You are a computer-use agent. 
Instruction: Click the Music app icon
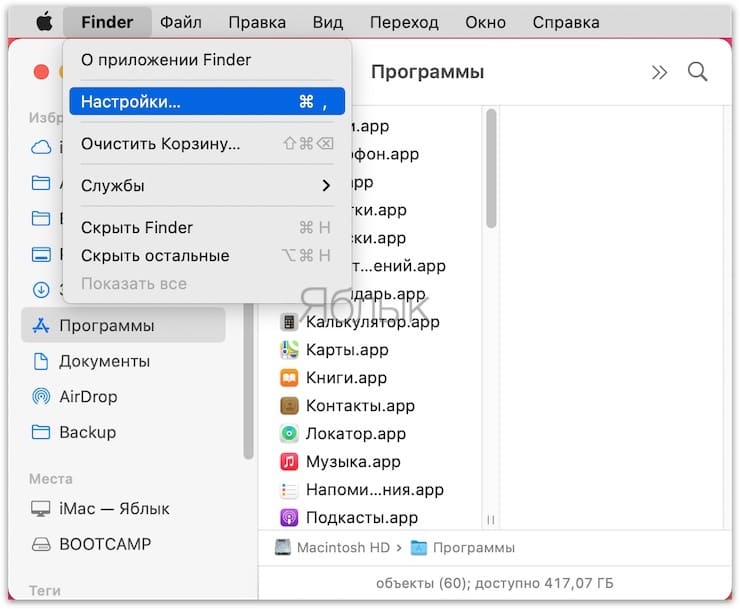click(x=289, y=461)
